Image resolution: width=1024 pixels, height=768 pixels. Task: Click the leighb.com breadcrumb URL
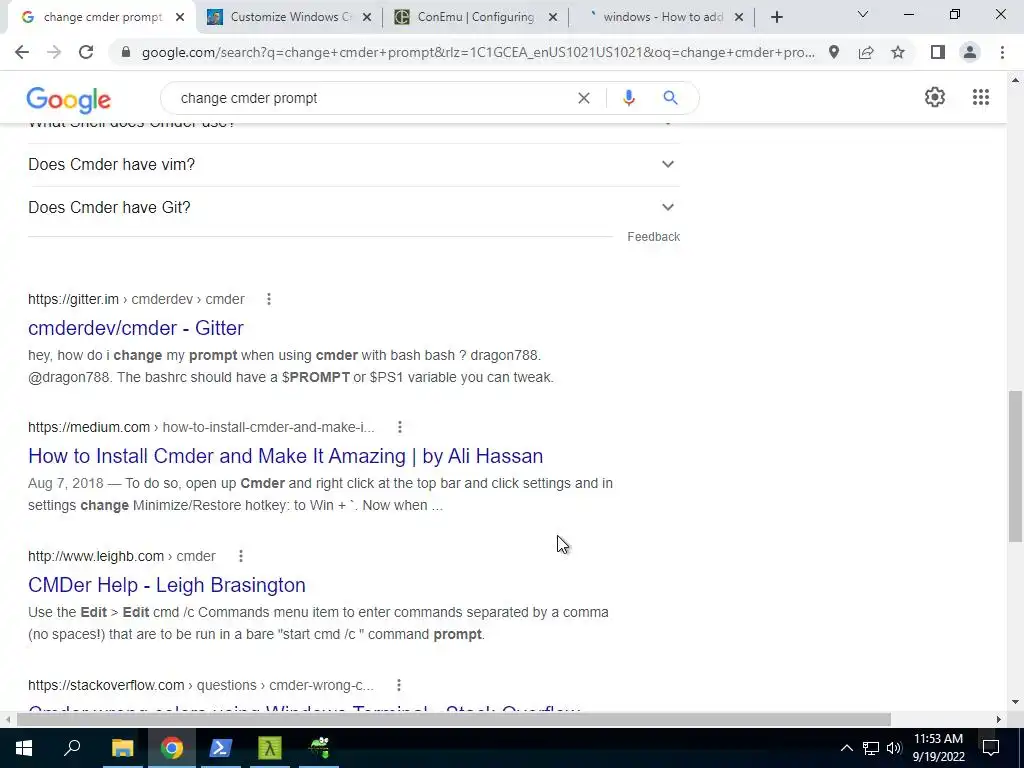click(121, 556)
